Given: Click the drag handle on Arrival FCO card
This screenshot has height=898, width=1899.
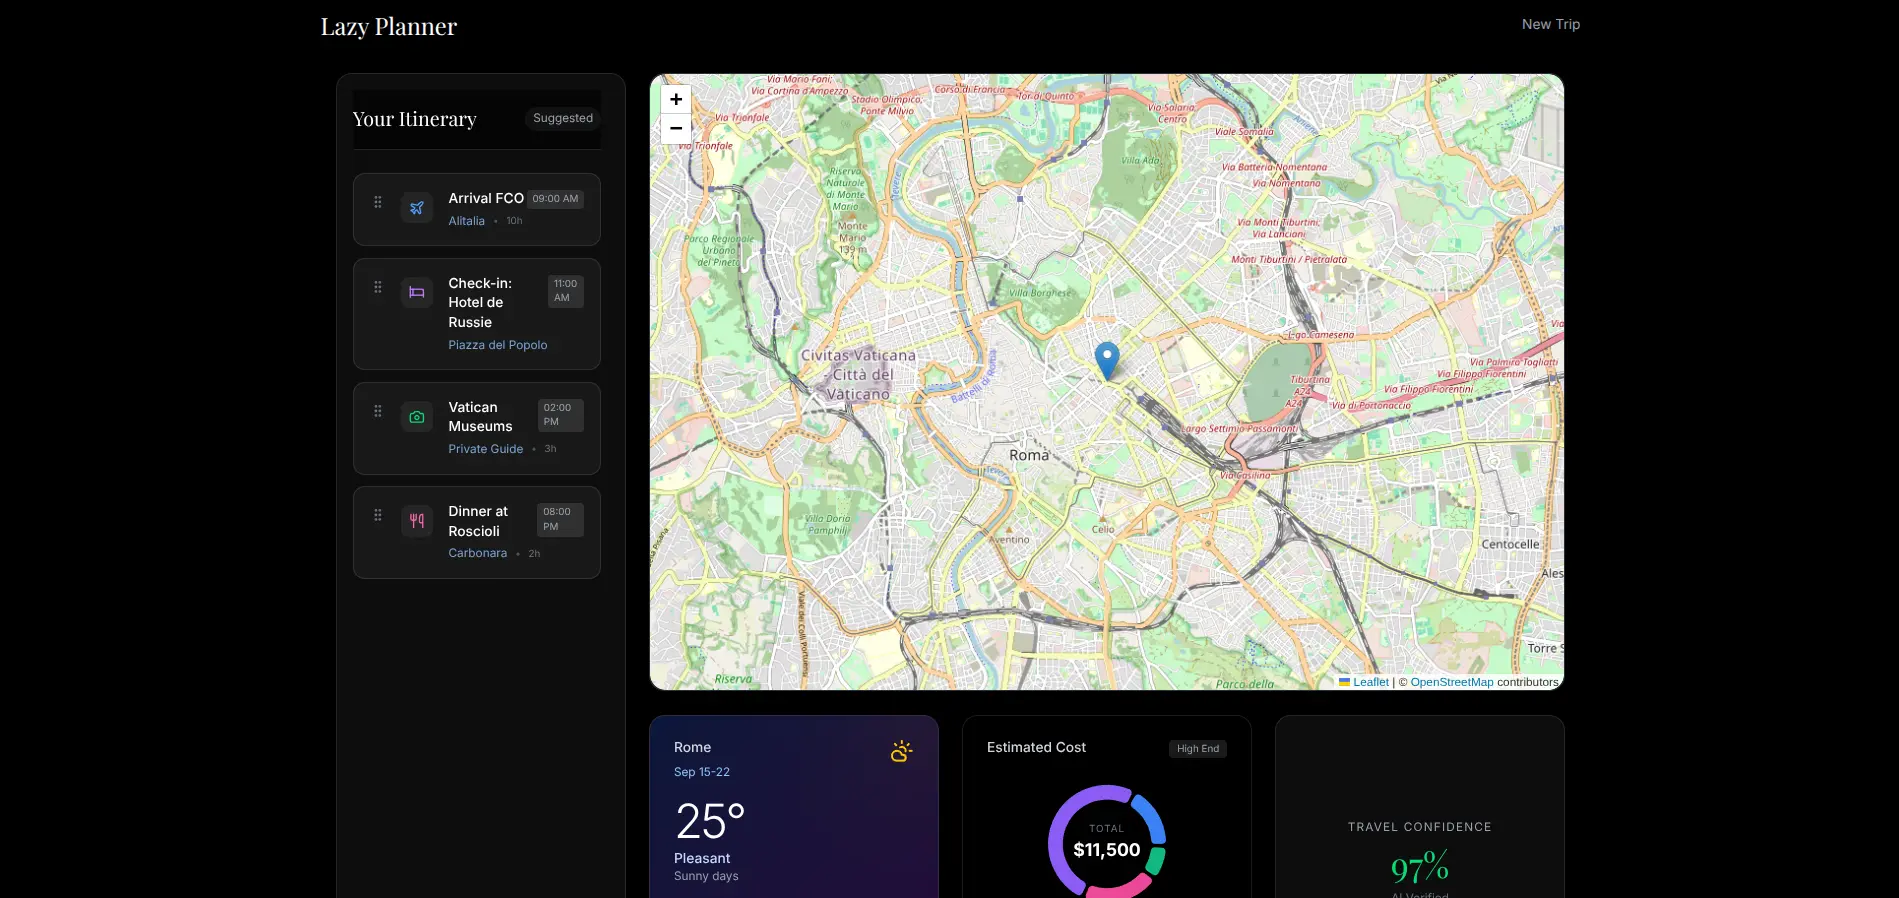Looking at the screenshot, I should tap(378, 202).
